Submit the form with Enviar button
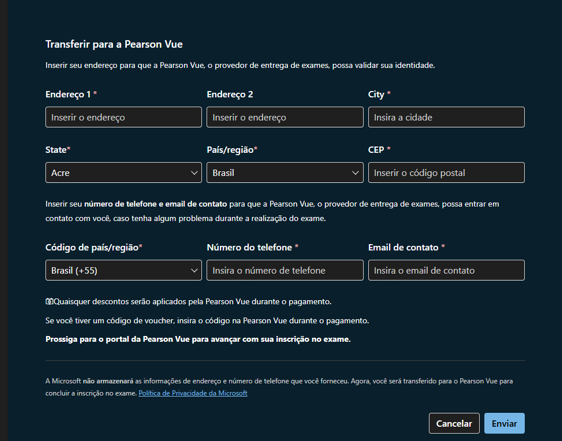Screen dimensions: 562x441 click(x=504, y=423)
